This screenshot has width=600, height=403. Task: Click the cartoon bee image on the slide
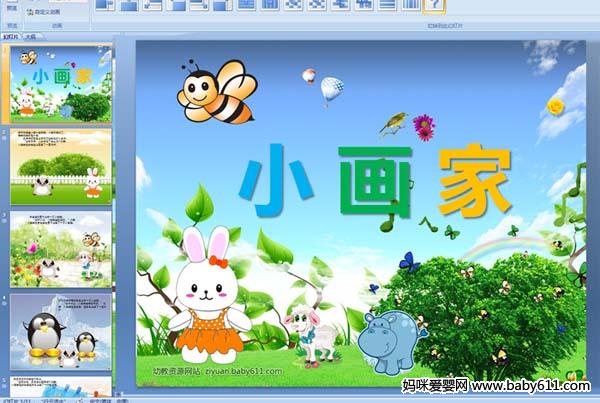pos(215,91)
